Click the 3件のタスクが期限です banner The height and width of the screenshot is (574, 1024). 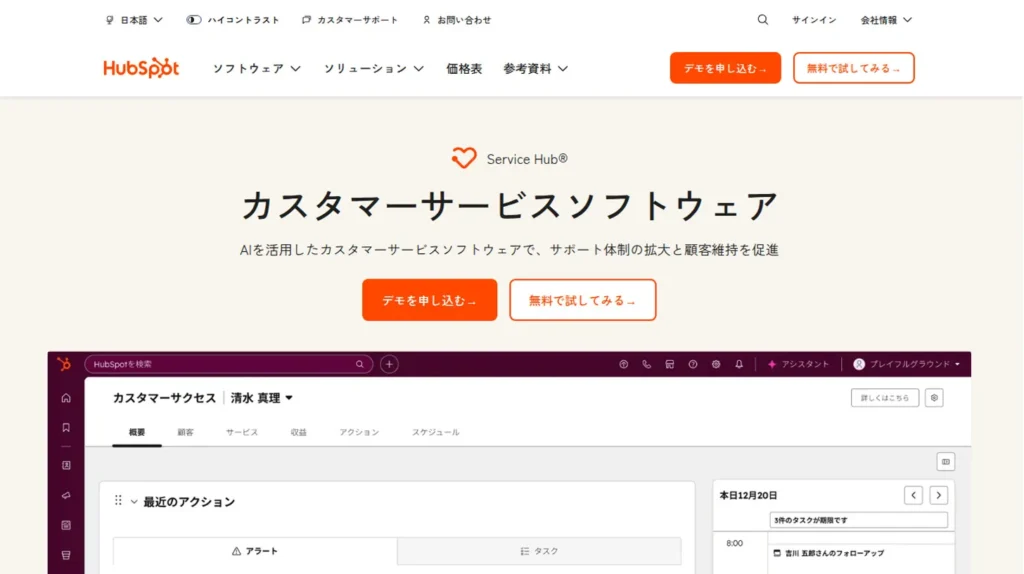[x=858, y=520]
